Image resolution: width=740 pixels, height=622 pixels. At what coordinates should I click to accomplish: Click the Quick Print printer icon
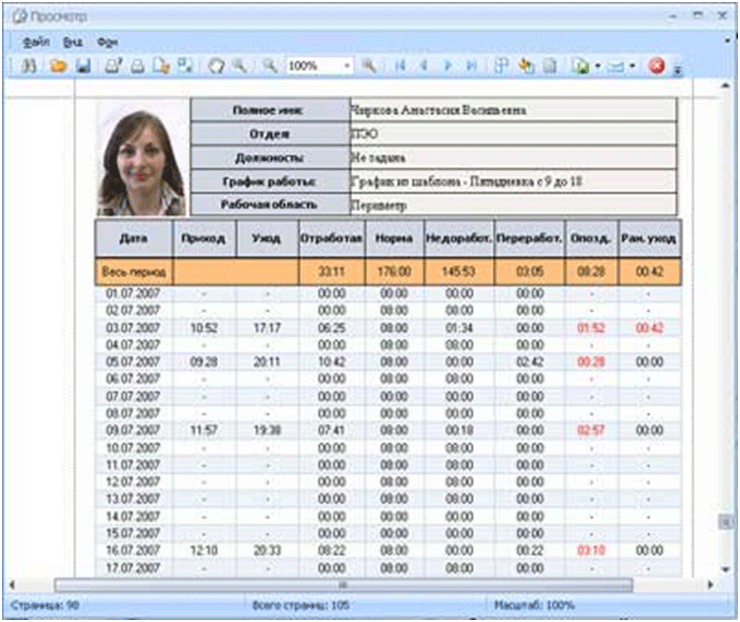[x=137, y=66]
